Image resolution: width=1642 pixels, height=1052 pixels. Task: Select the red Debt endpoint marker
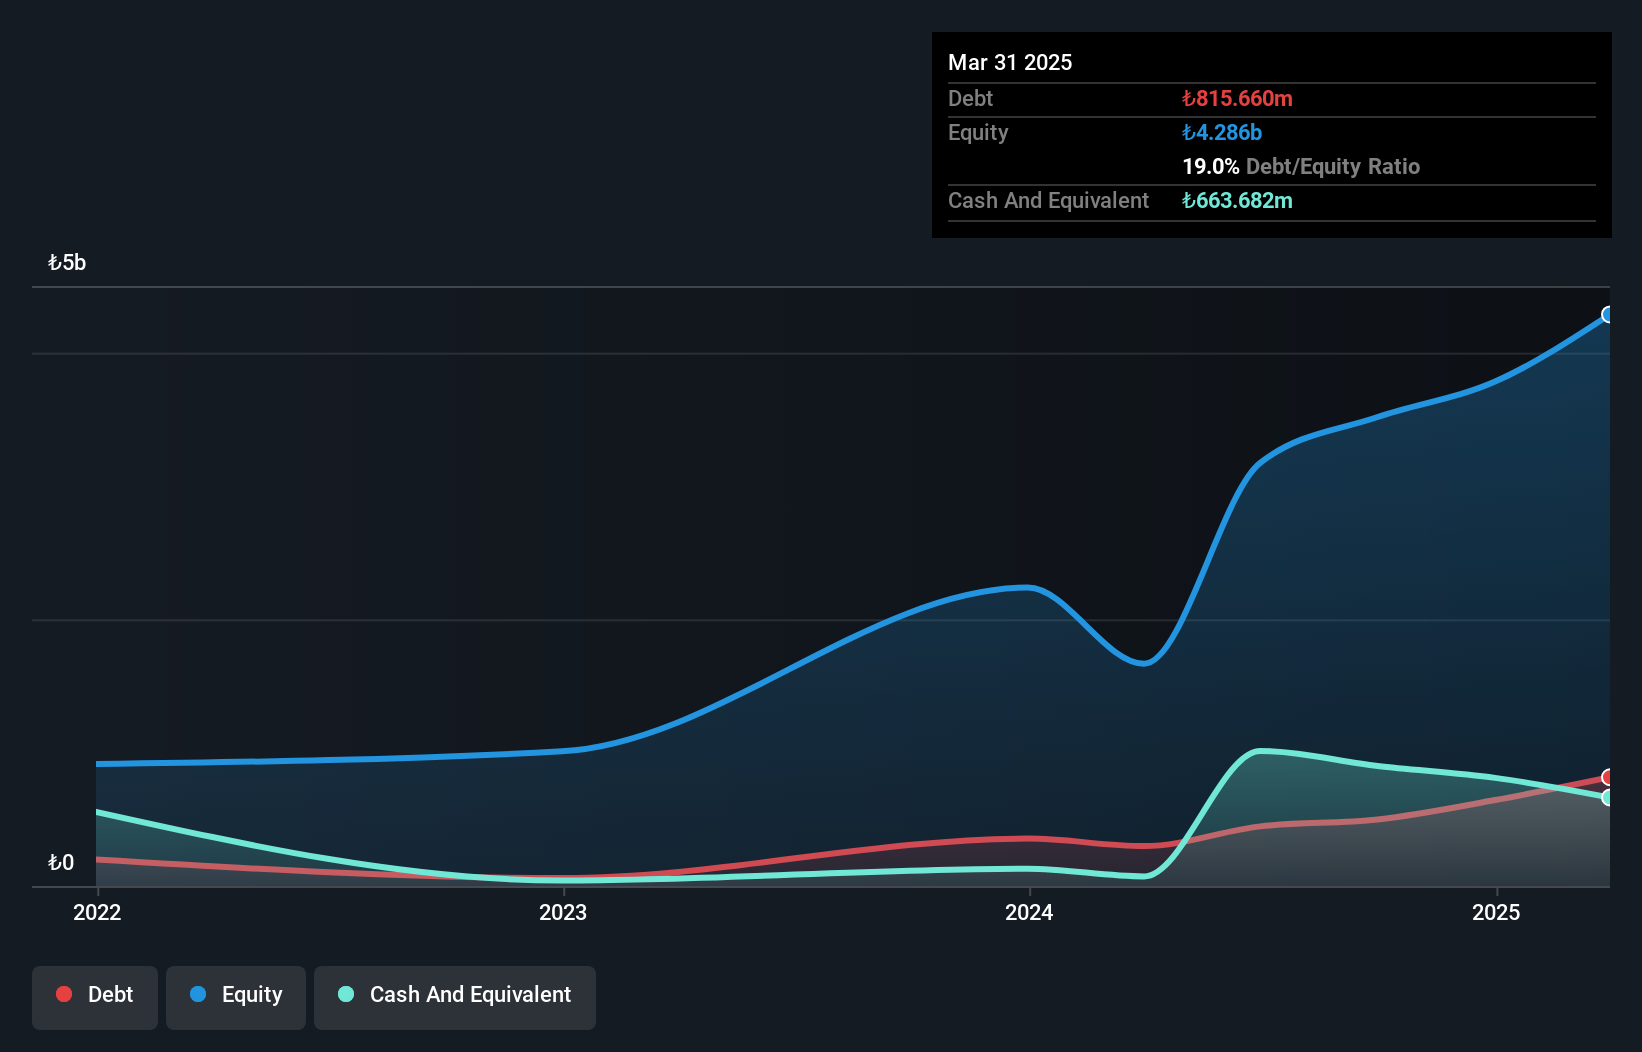click(1608, 777)
